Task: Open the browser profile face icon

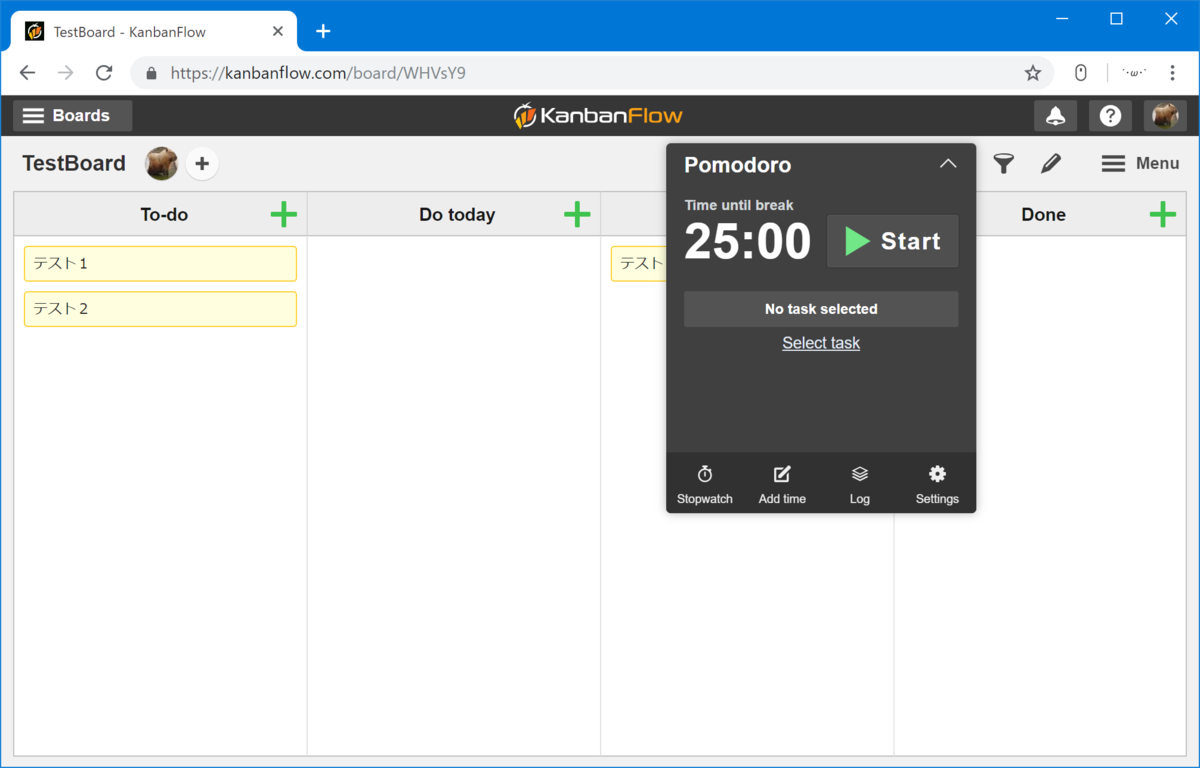Action: pos(1134,73)
